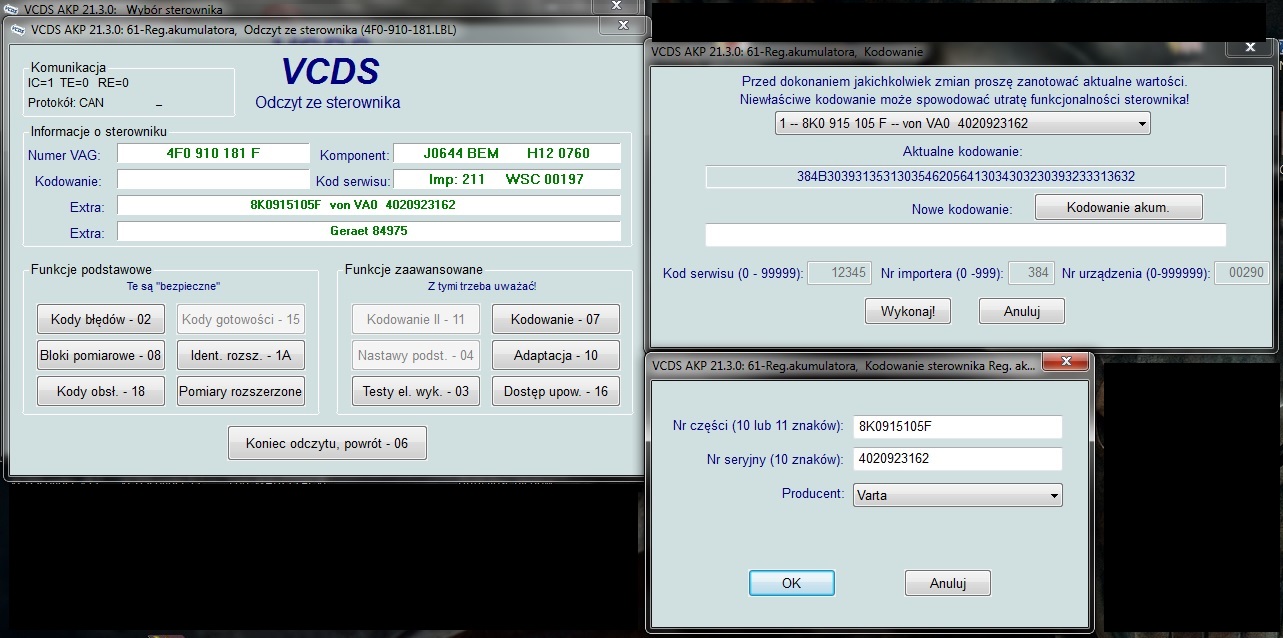This screenshot has height=638, width=1283.
Task: Confirm battery coding with OK
Action: pyautogui.click(x=791, y=583)
